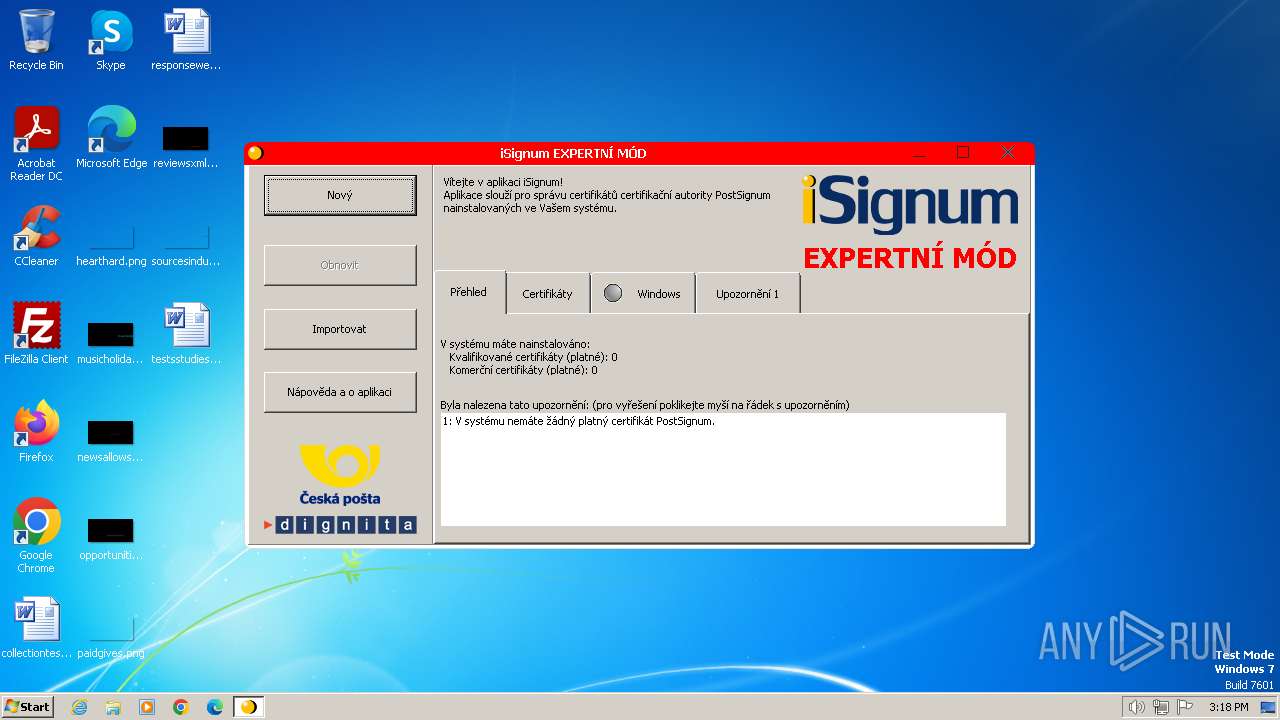This screenshot has width=1280, height=720.
Task: Launch Chrome from taskbar
Action: 181,707
